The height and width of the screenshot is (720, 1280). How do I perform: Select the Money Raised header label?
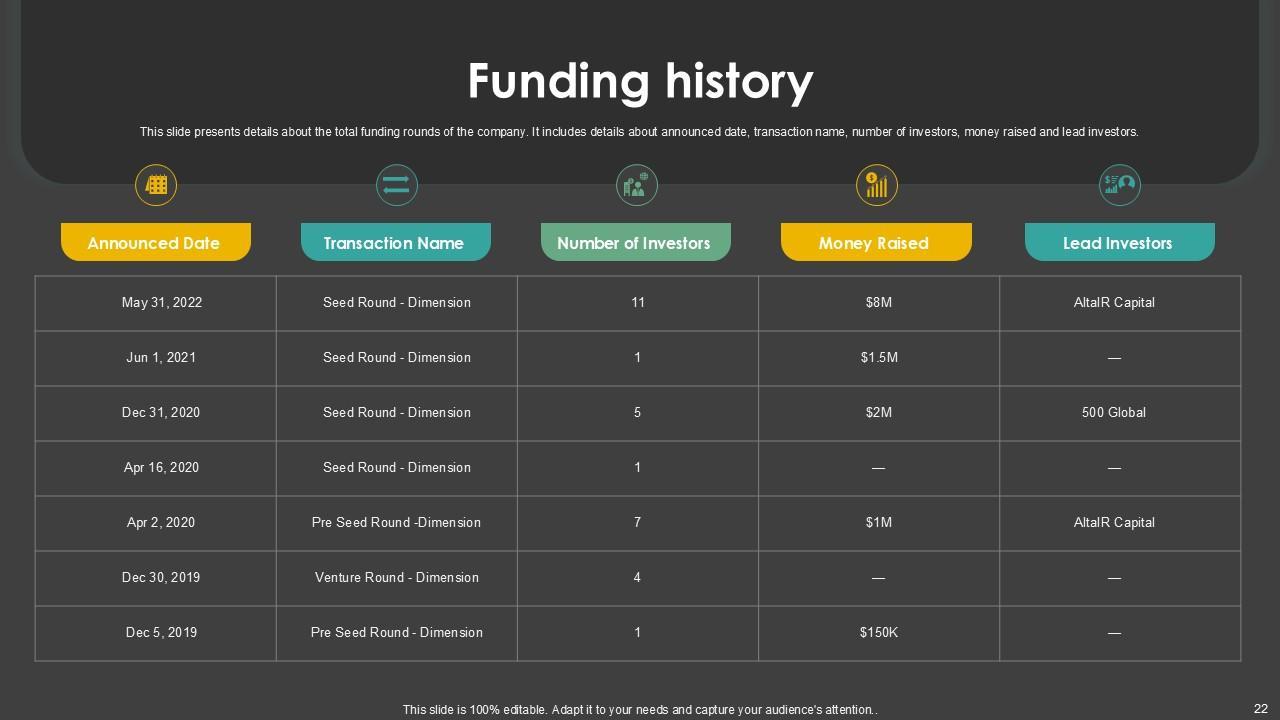[x=874, y=243]
